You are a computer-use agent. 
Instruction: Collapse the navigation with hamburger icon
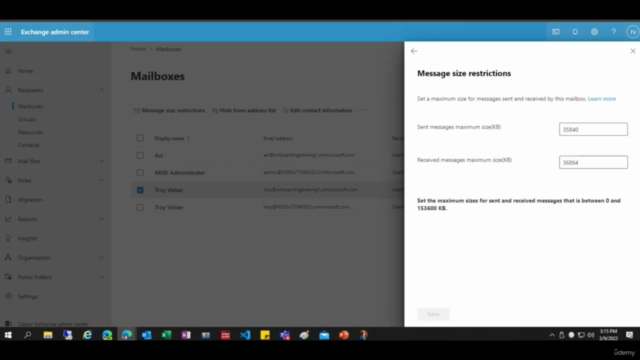click(x=8, y=51)
